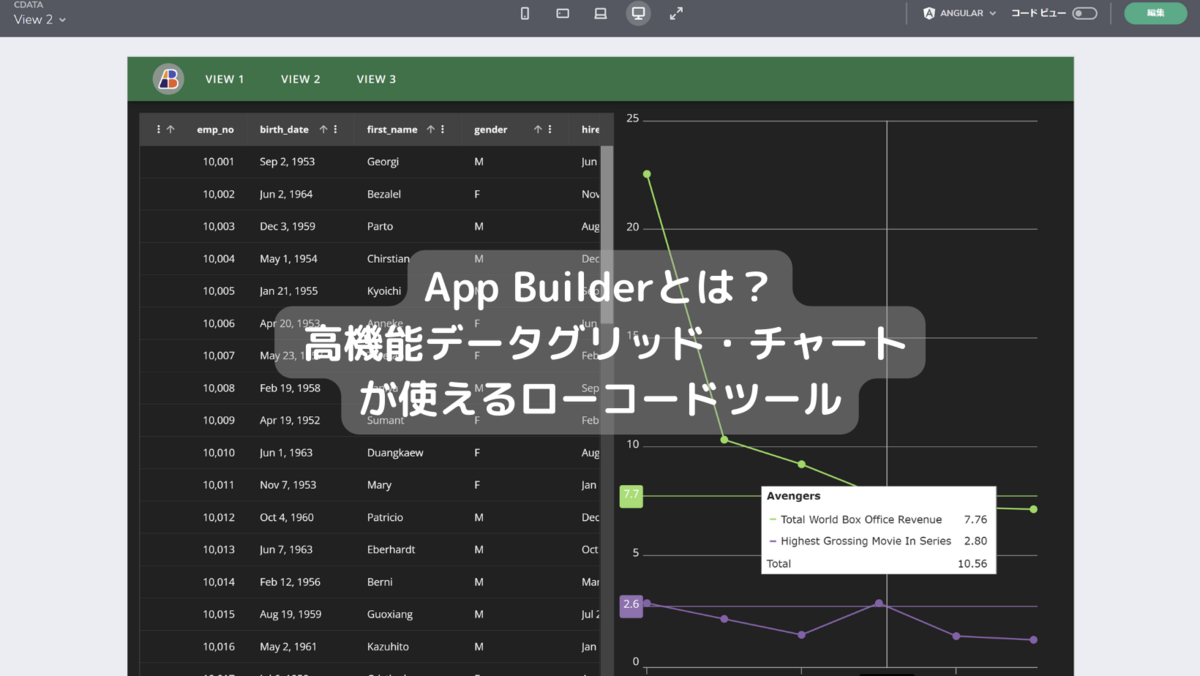
Task: Click the Guoxiang first name cell
Action: (x=390, y=614)
